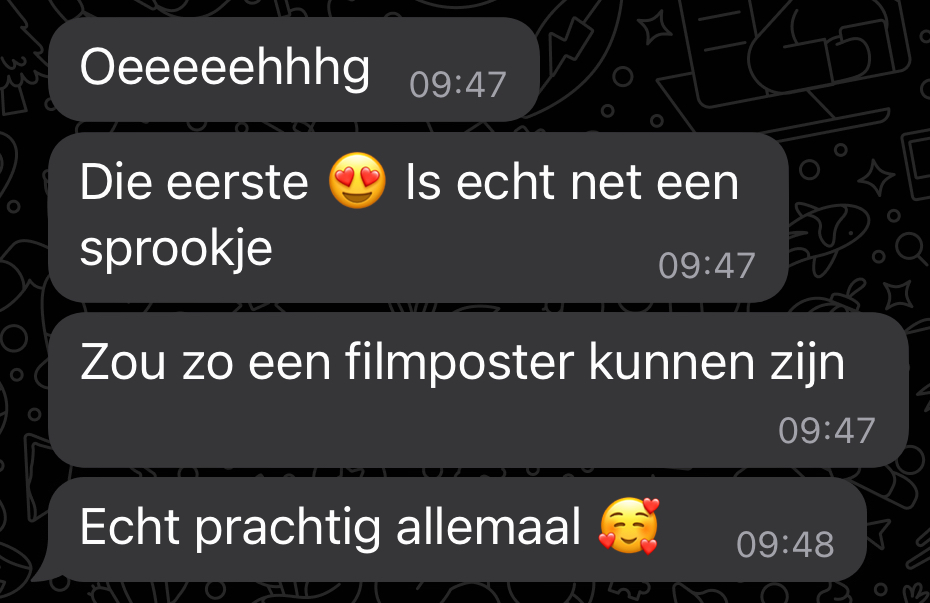Click the 09:47 timestamp on 'Oeeeeehhhg'
This screenshot has height=603, width=930.
click(x=458, y=84)
